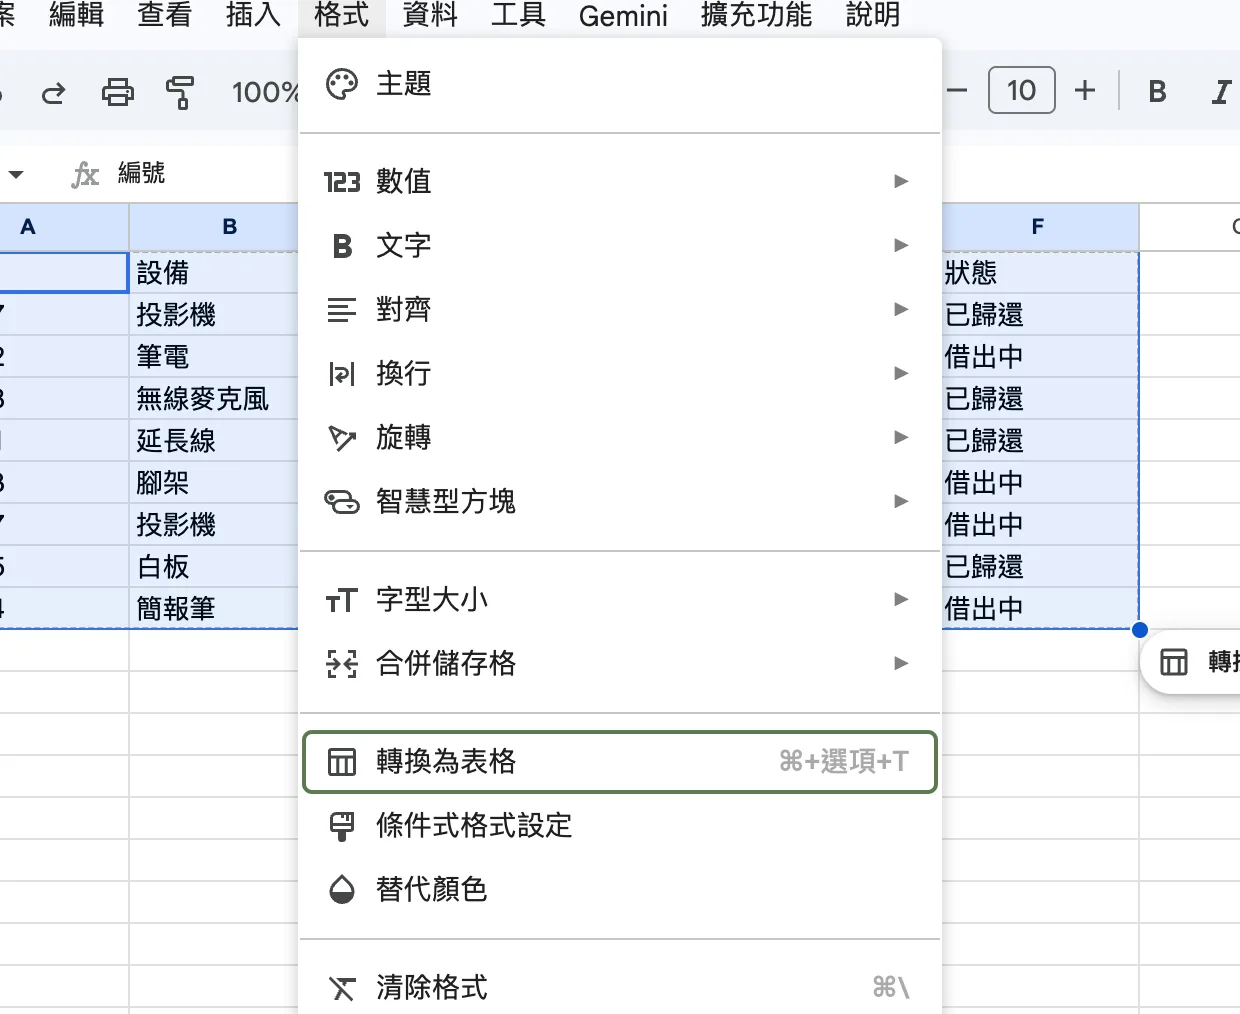Expand the 換行 submenu arrow

[x=901, y=373]
